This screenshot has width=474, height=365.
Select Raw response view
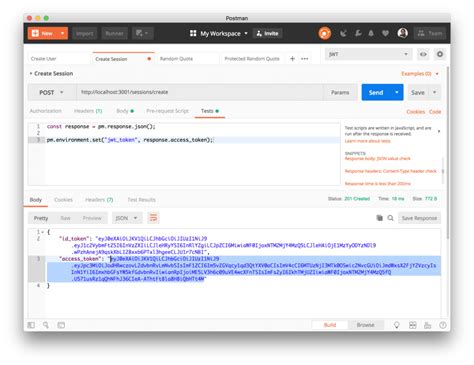[65, 218]
